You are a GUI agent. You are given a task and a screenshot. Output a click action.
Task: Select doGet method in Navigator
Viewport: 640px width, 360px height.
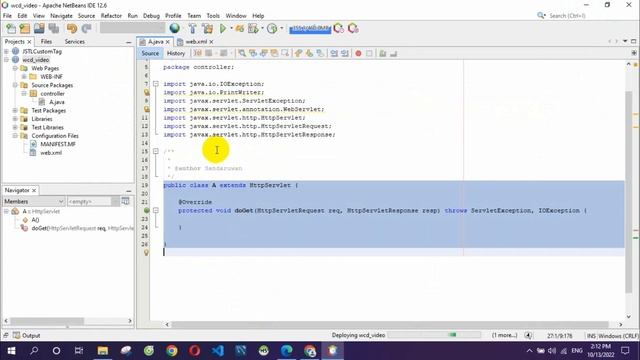point(82,228)
